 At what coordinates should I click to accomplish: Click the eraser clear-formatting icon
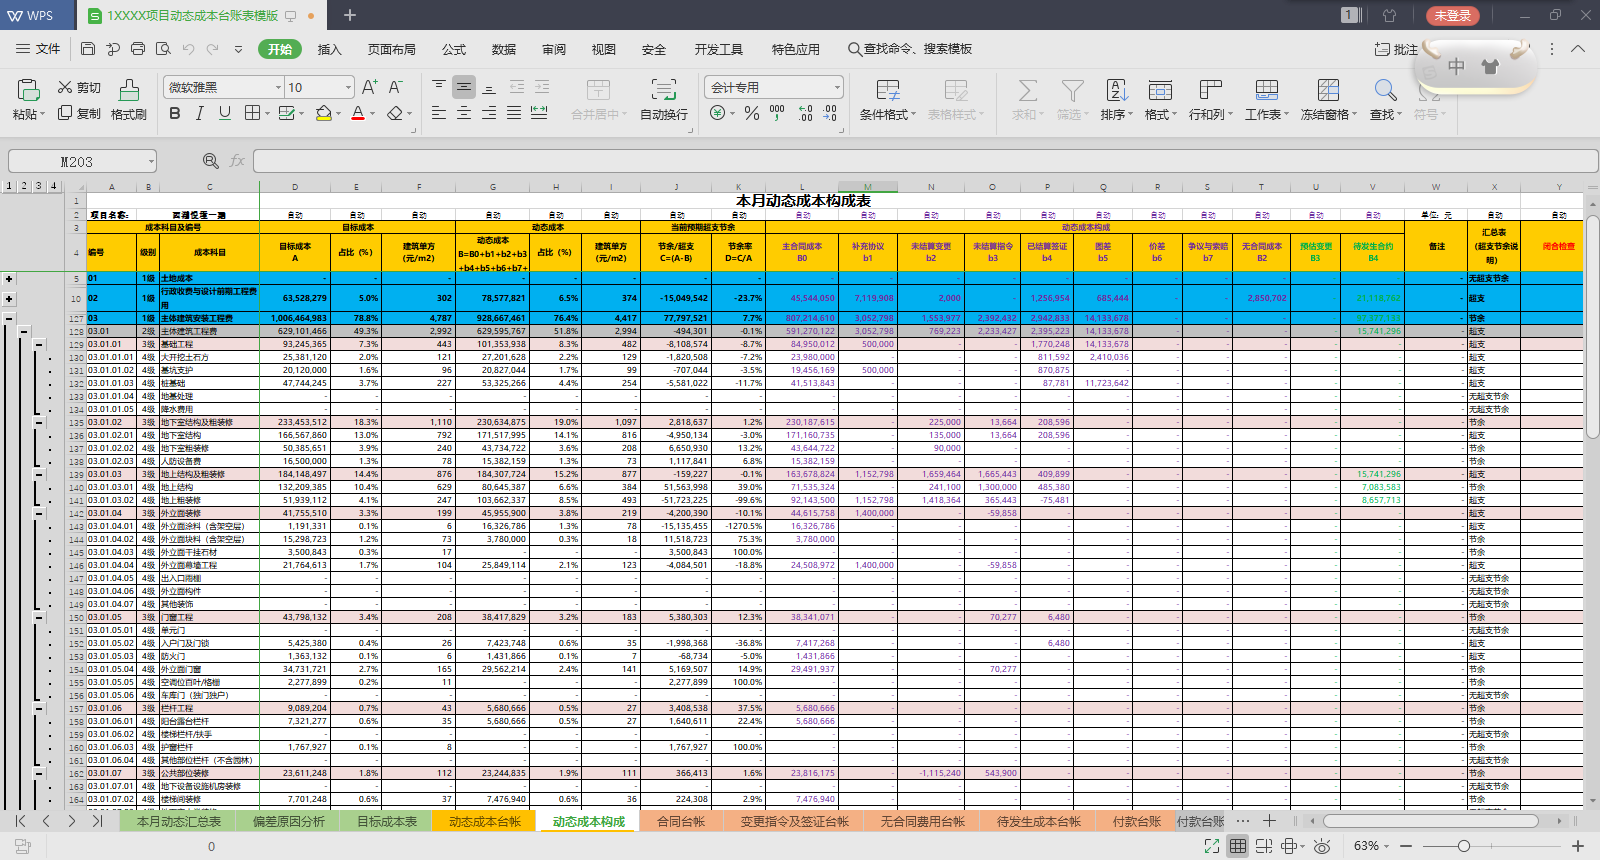pyautogui.click(x=396, y=113)
